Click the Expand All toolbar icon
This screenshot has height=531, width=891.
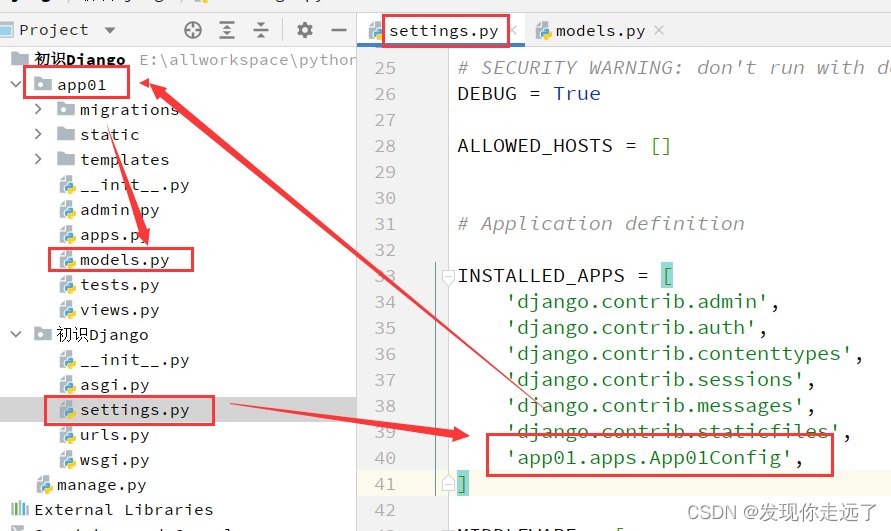point(227,30)
